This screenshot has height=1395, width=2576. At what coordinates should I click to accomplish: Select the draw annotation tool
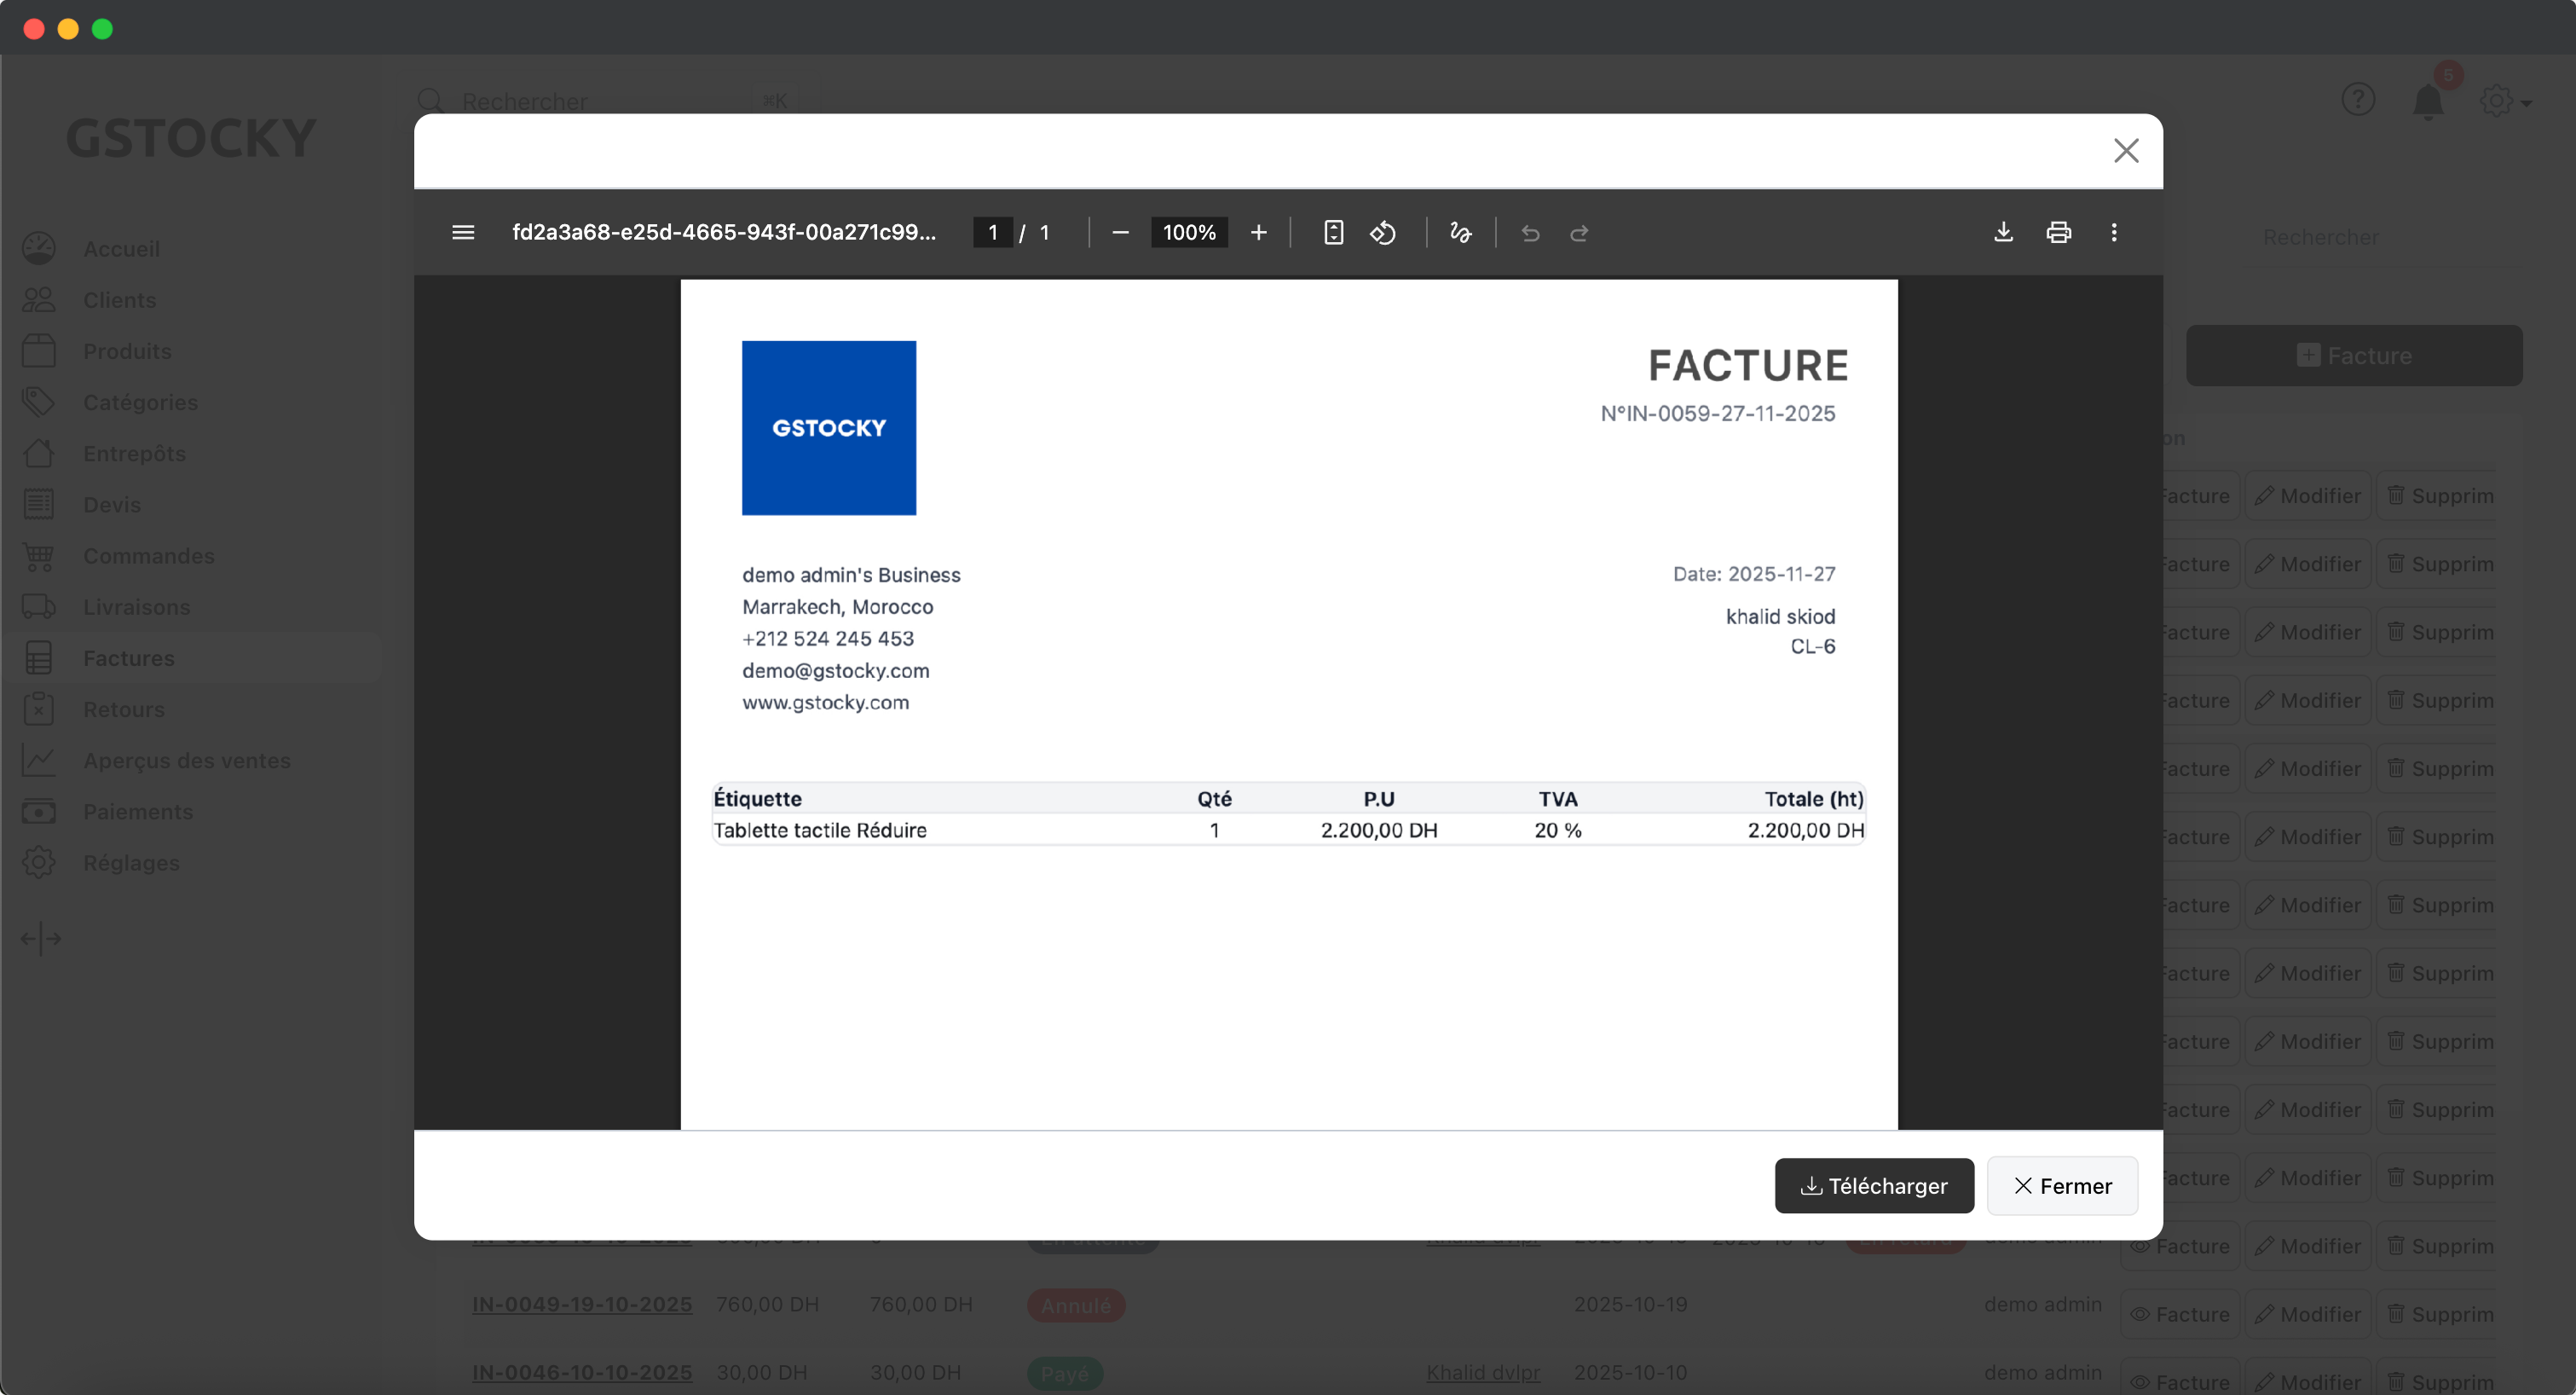coord(1460,232)
